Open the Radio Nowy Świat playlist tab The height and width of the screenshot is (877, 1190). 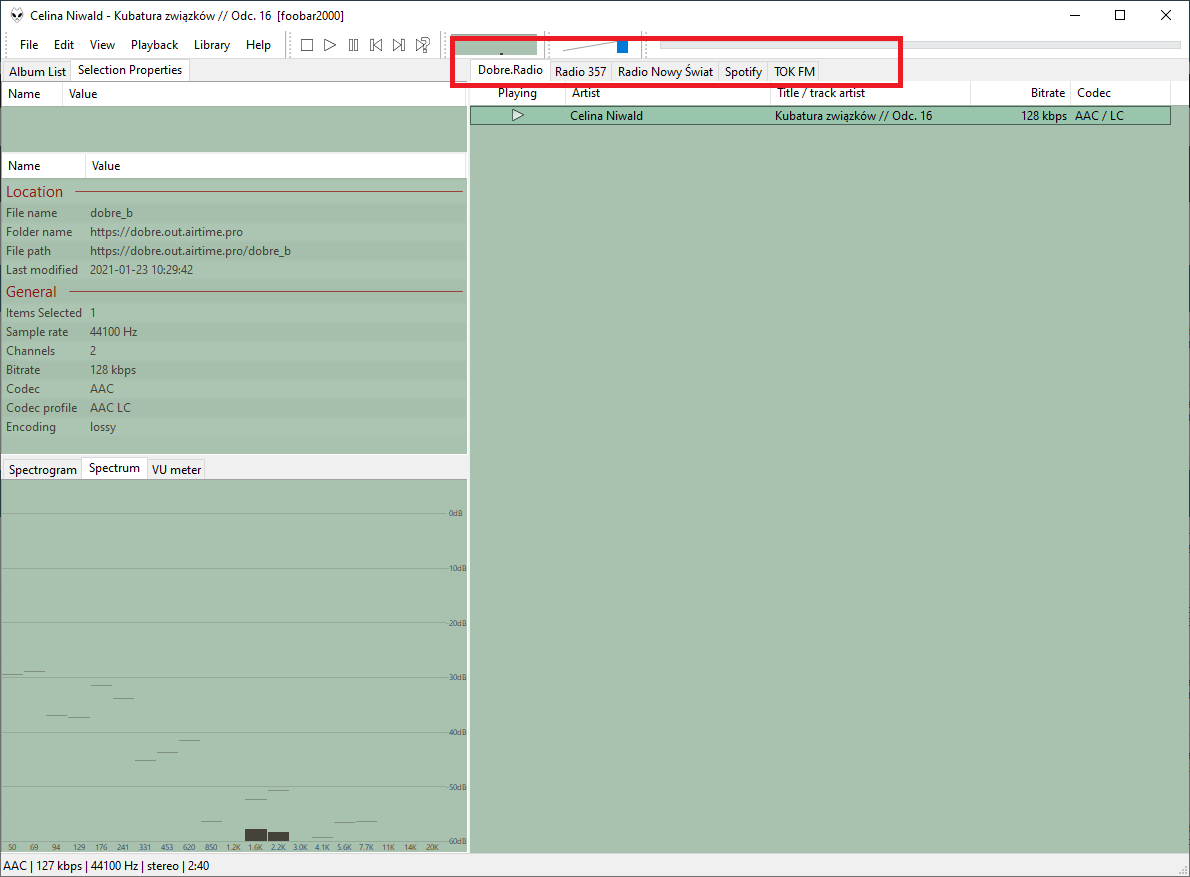pyautogui.click(x=666, y=71)
